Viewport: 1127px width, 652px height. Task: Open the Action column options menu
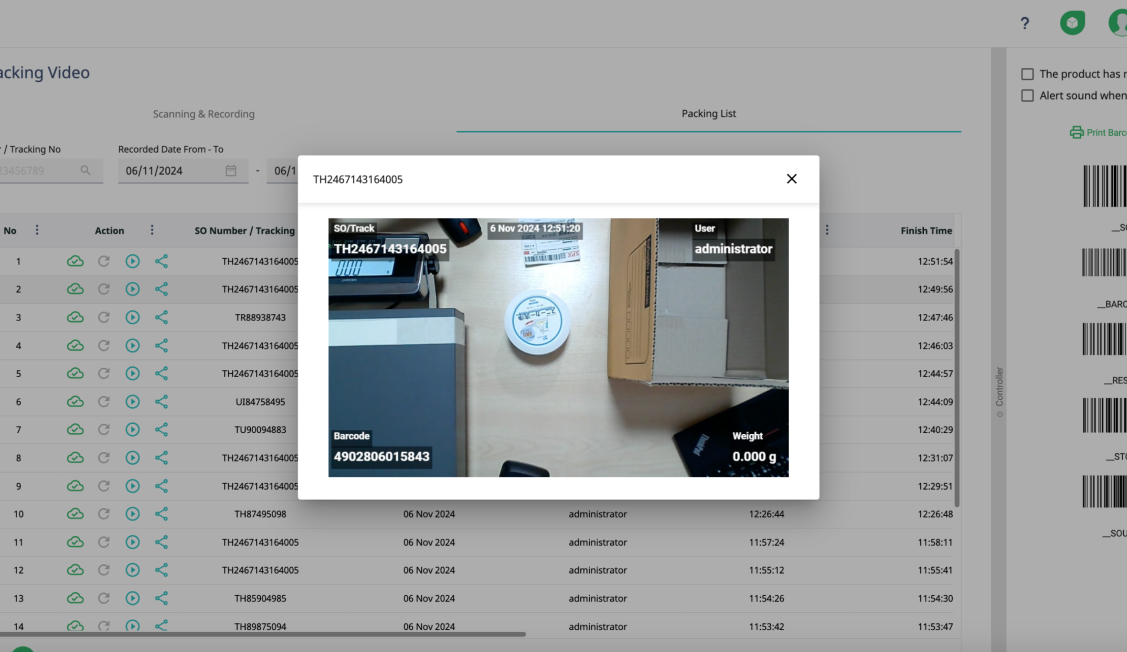point(152,230)
